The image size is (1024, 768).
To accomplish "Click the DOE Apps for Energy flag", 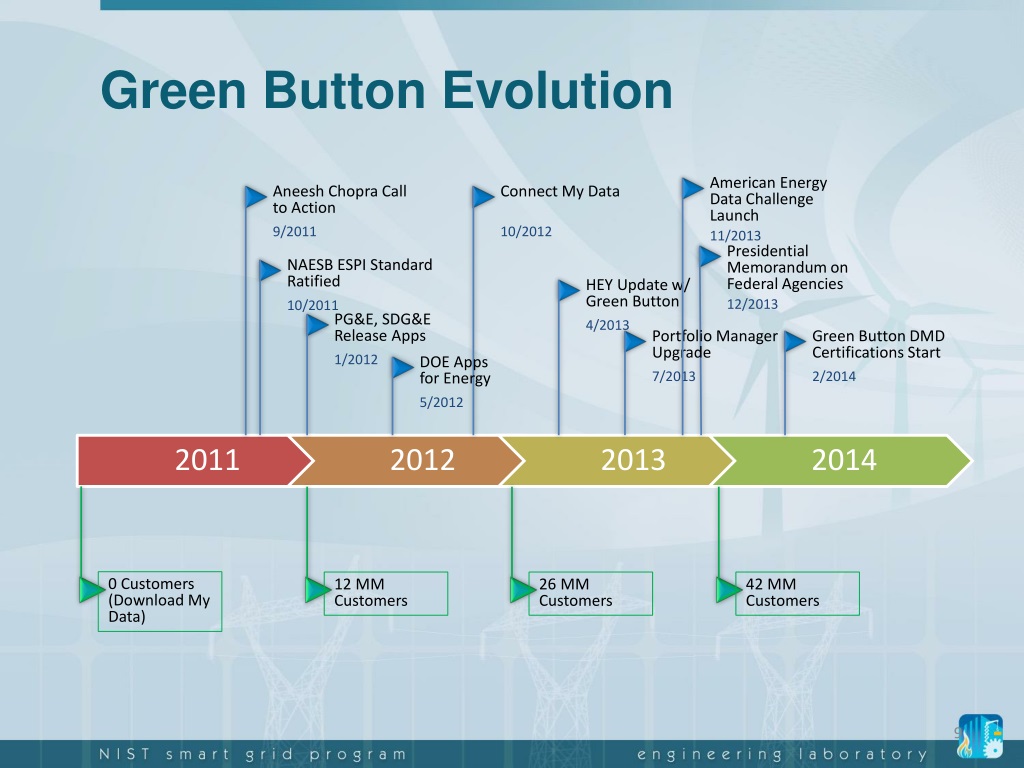I will click(403, 367).
